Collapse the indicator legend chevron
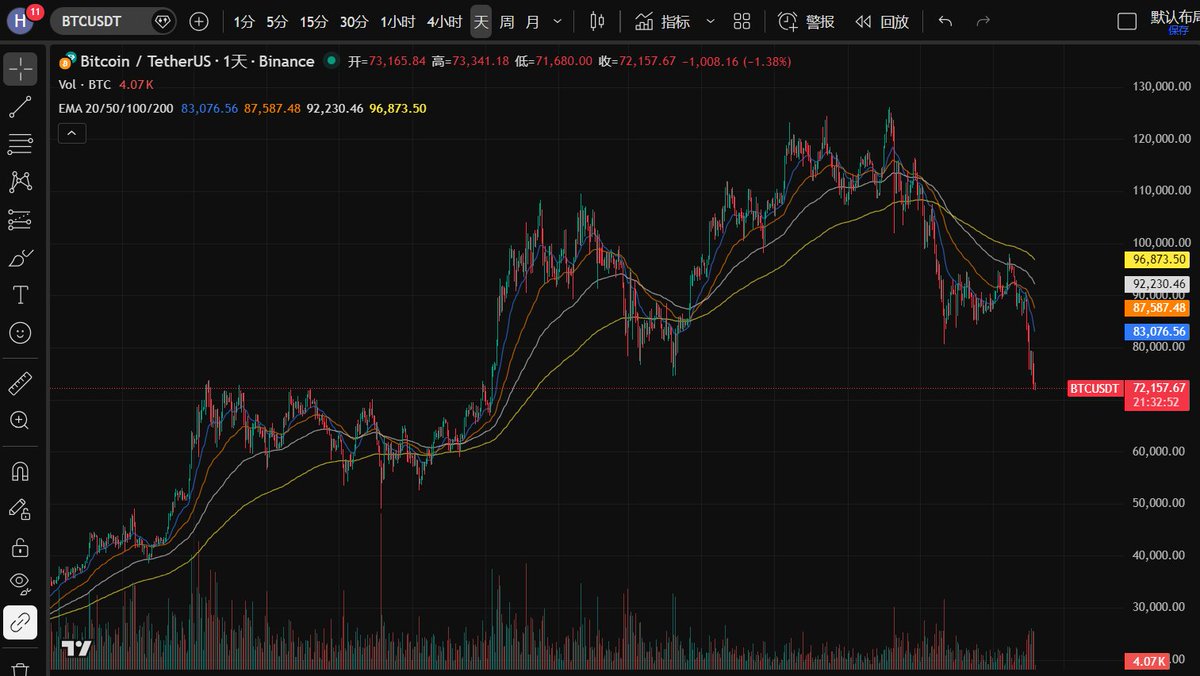 [x=71, y=132]
